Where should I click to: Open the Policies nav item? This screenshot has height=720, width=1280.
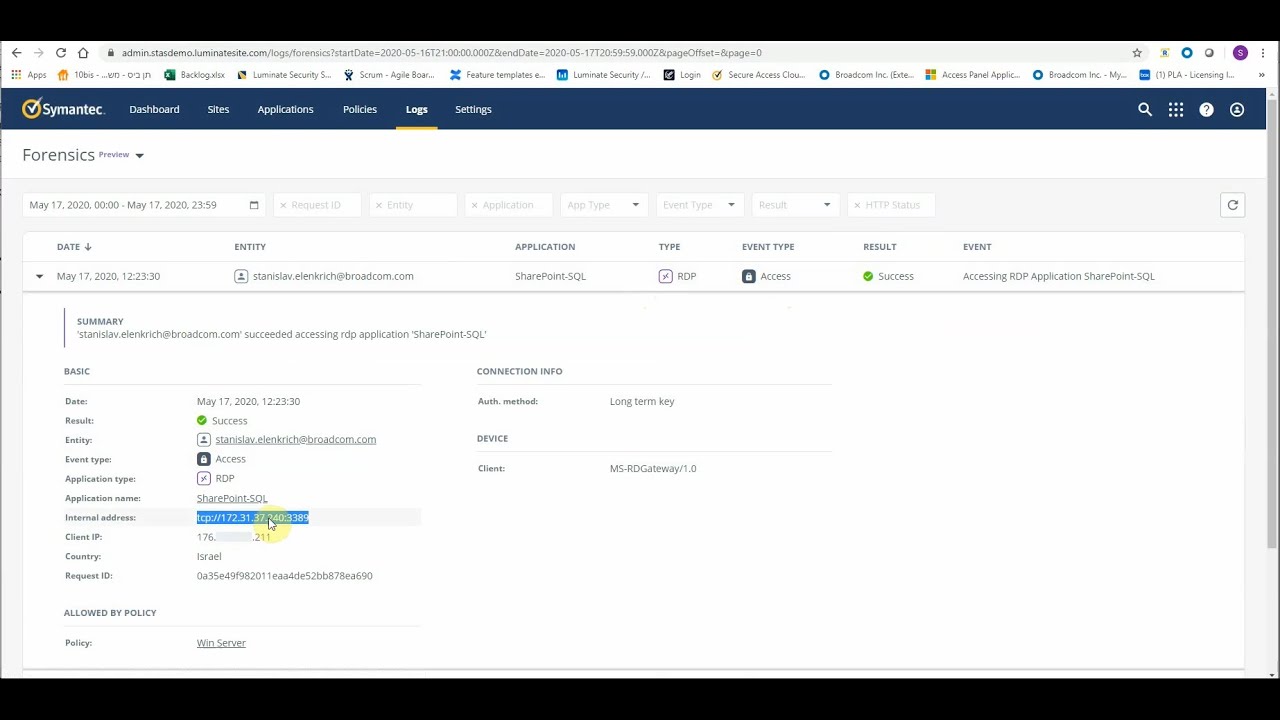coord(360,109)
